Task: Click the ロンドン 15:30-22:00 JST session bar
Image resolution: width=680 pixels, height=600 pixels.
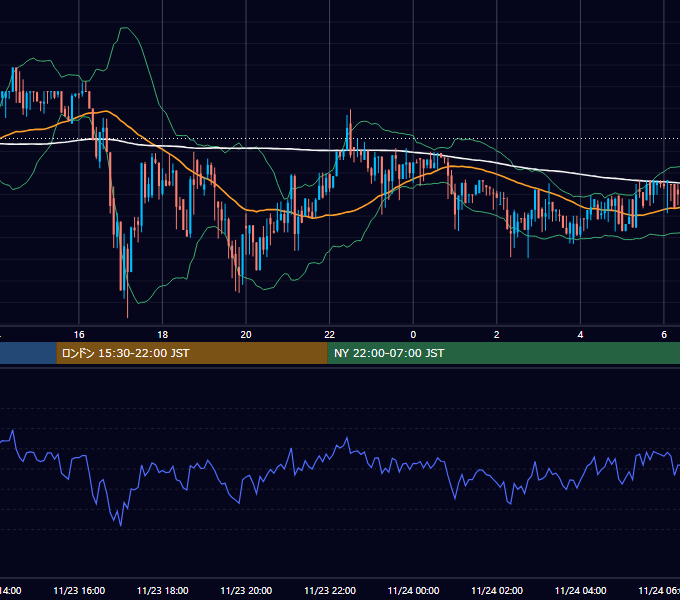Action: point(192,353)
